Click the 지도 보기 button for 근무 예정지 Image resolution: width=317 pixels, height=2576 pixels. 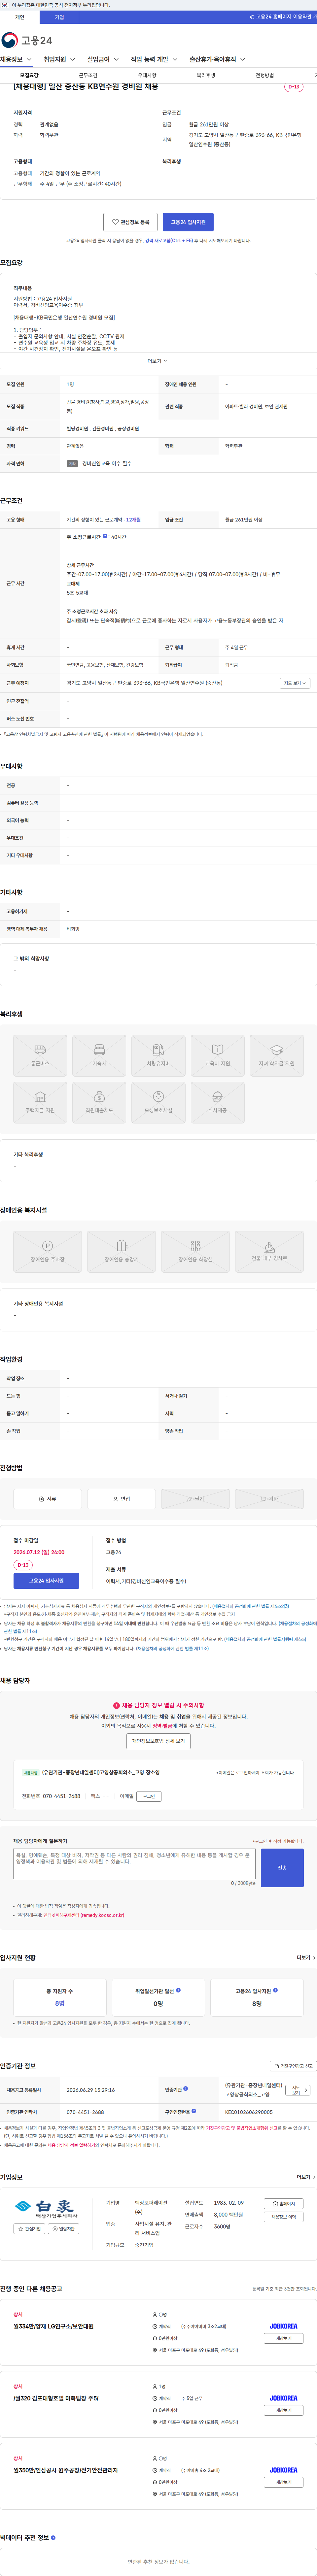tap(295, 683)
